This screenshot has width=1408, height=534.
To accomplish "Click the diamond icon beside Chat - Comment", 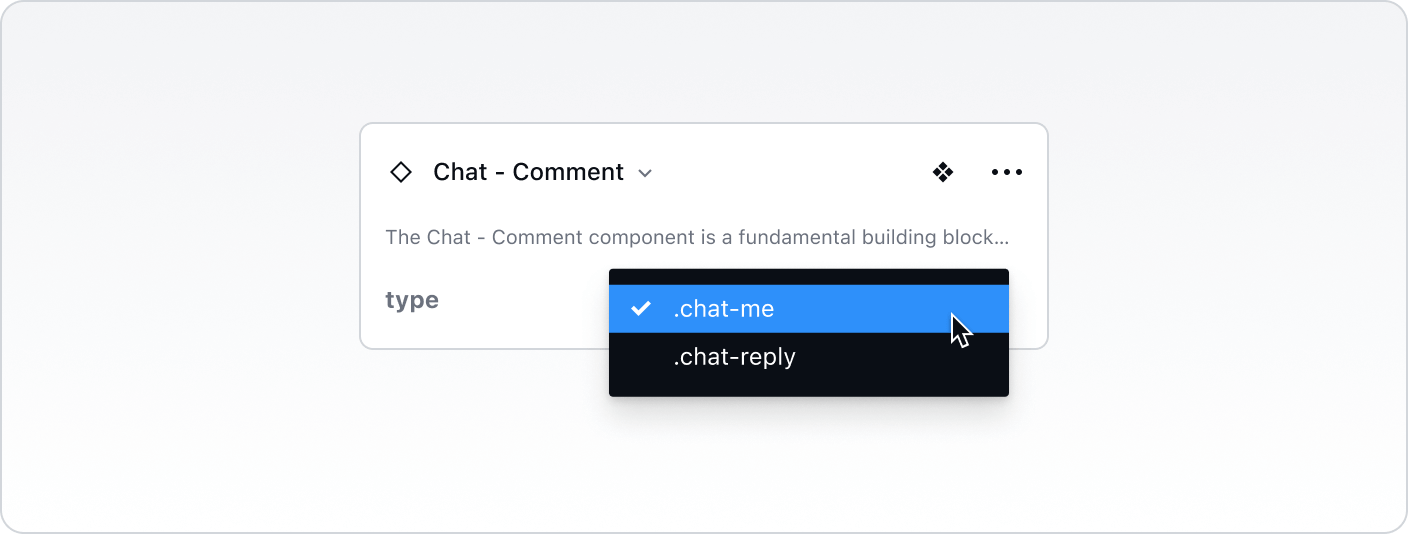I will coord(400,172).
